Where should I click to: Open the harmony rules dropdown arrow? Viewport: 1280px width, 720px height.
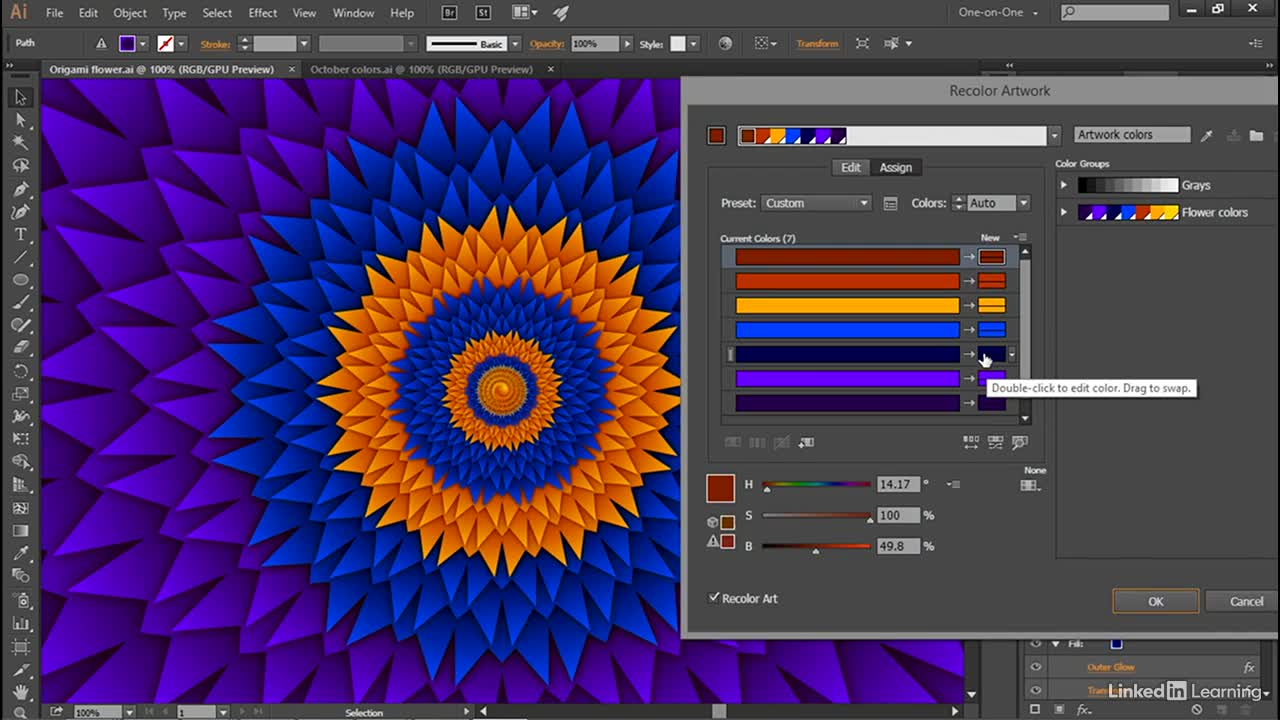(1054, 135)
